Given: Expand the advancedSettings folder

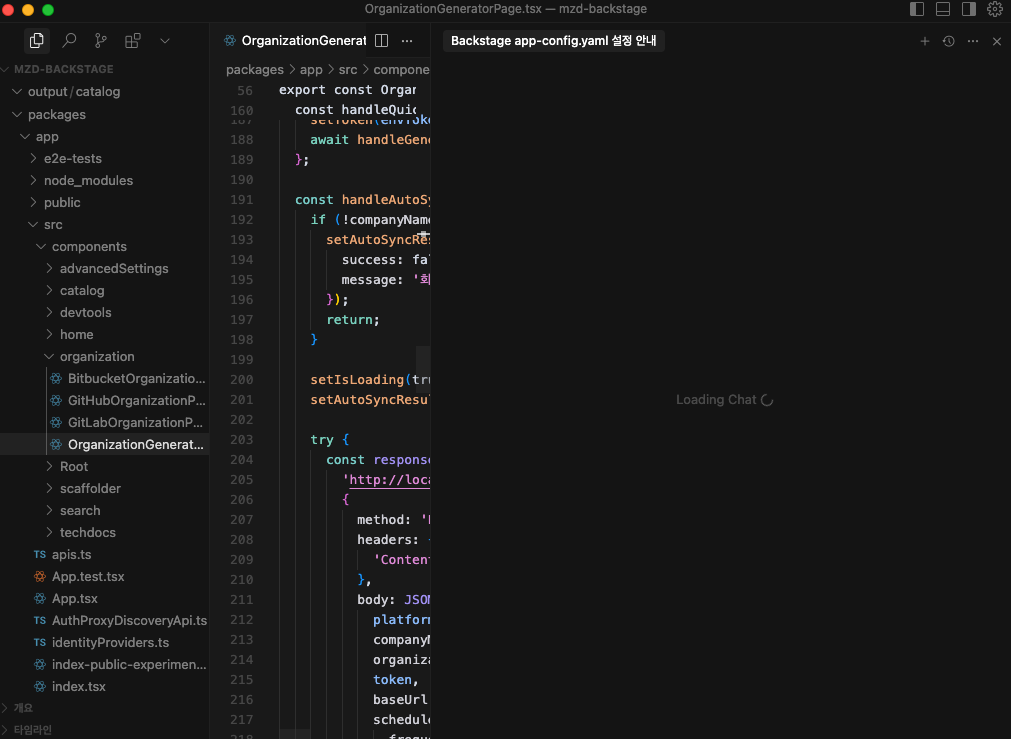Looking at the screenshot, I should 113,268.
